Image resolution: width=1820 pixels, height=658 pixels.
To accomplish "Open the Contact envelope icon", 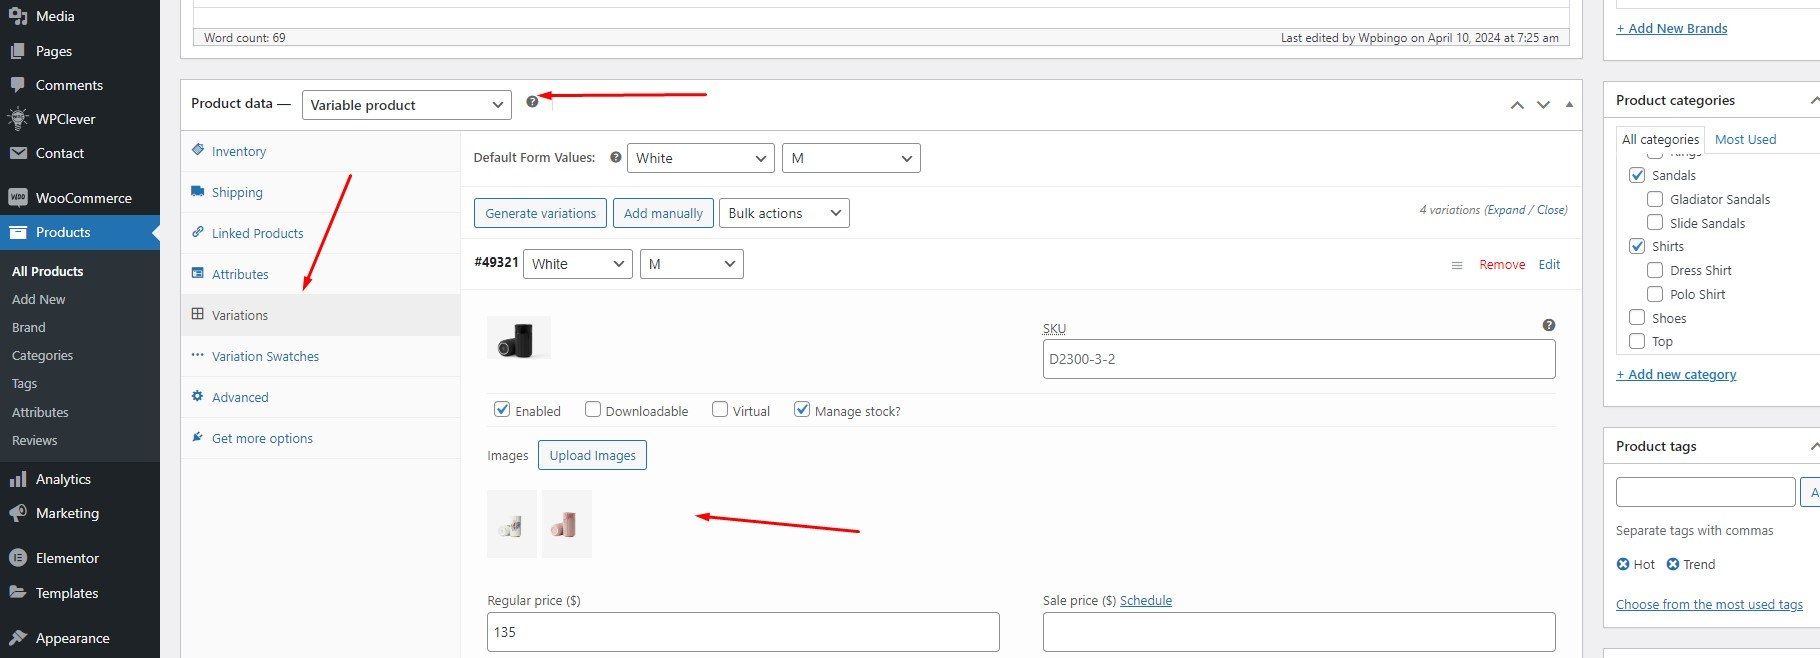I will [18, 153].
